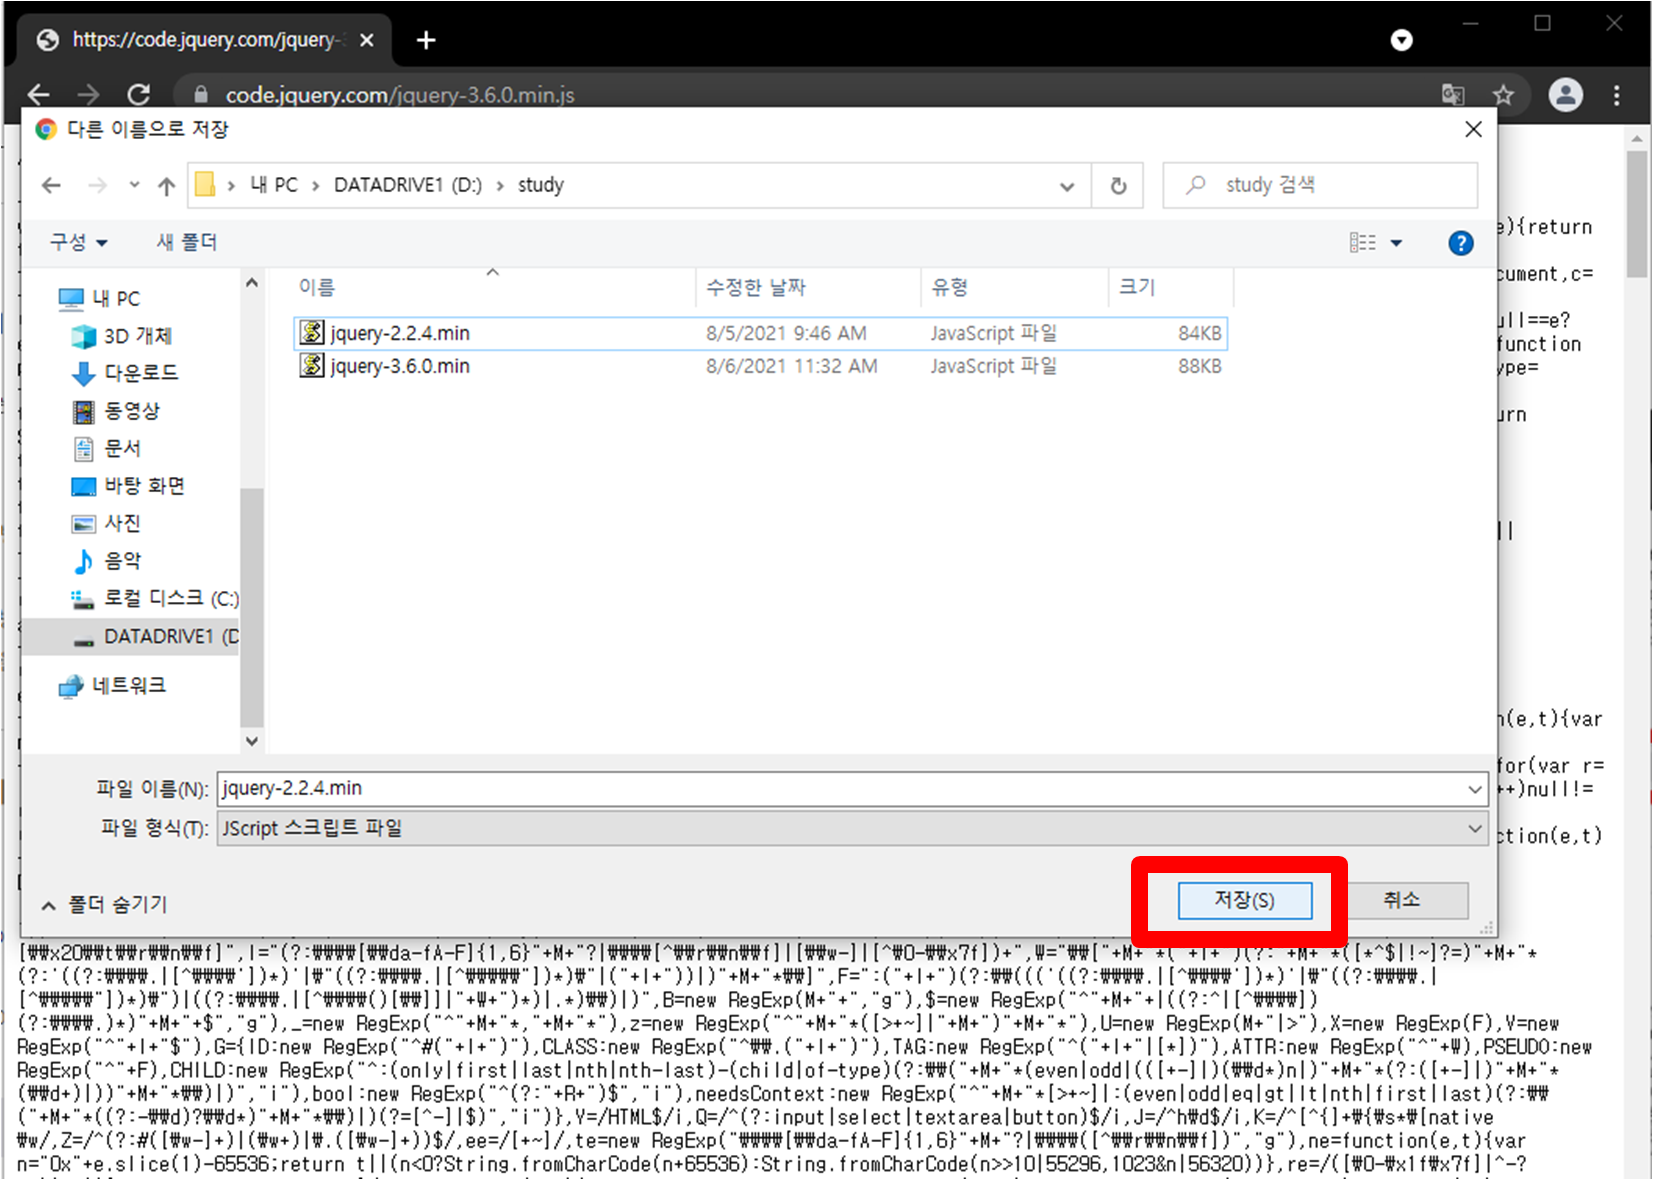This screenshot has height=1180, width=1653.
Task: Click study in the address breadcrumb
Action: [541, 185]
